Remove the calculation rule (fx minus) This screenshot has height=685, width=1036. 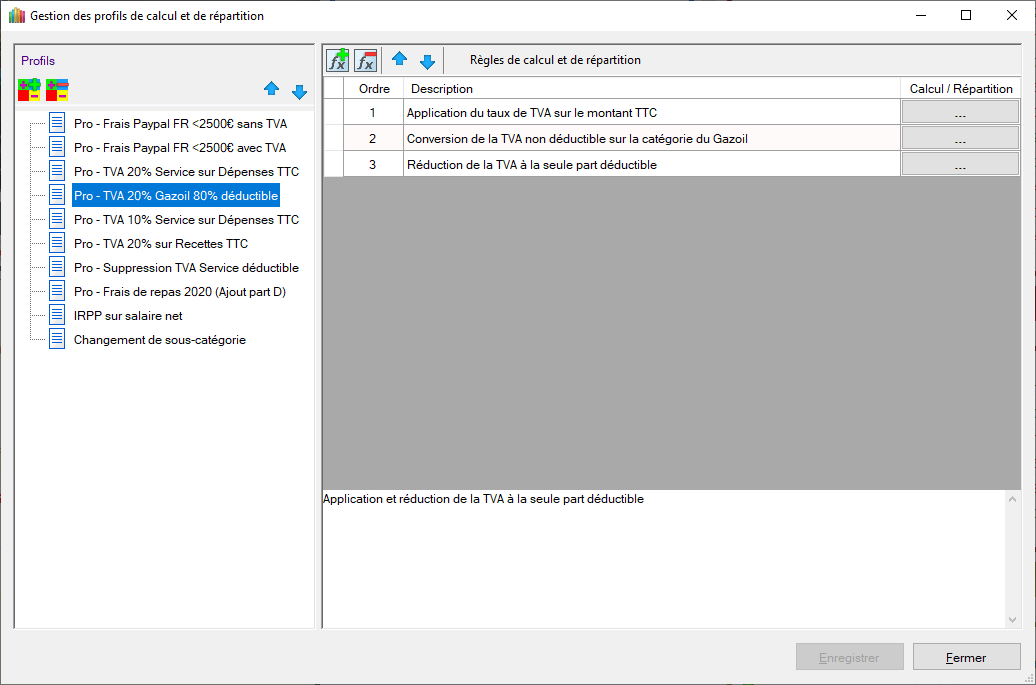[x=366, y=60]
